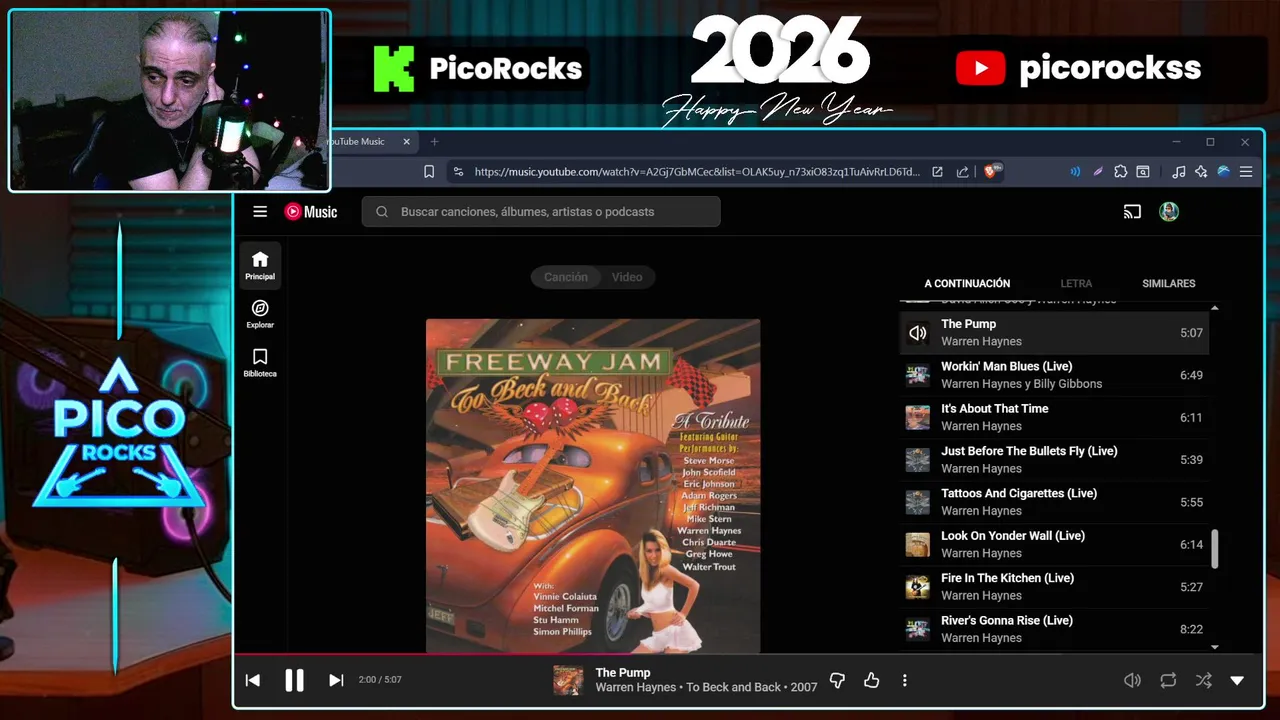
Task: Select the A CONTINUACIÓN tab
Action: [x=967, y=284]
